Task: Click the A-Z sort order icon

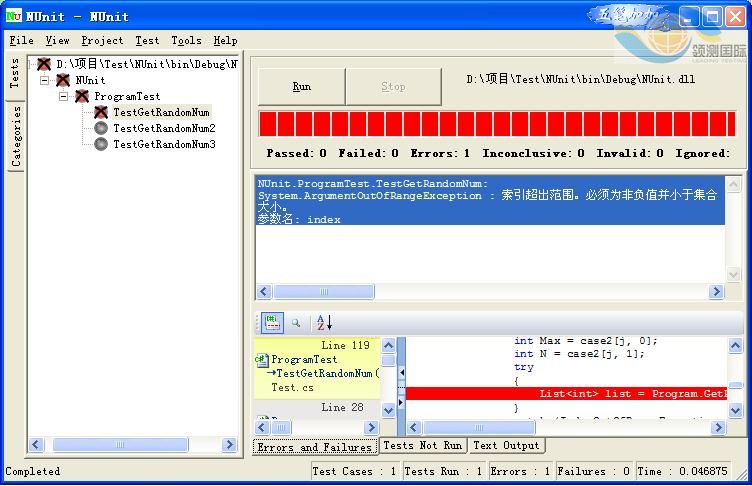Action: (x=324, y=323)
